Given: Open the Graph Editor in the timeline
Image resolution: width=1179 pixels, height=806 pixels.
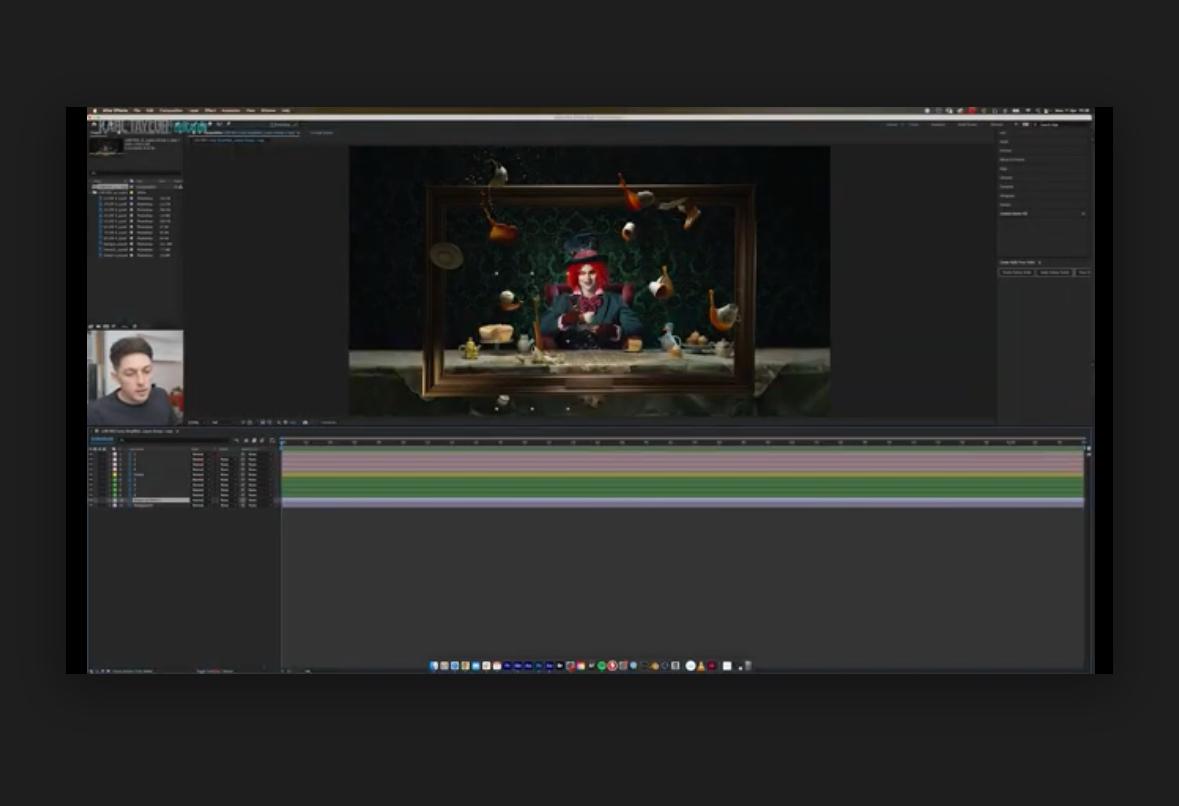Looking at the screenshot, I should (x=272, y=440).
